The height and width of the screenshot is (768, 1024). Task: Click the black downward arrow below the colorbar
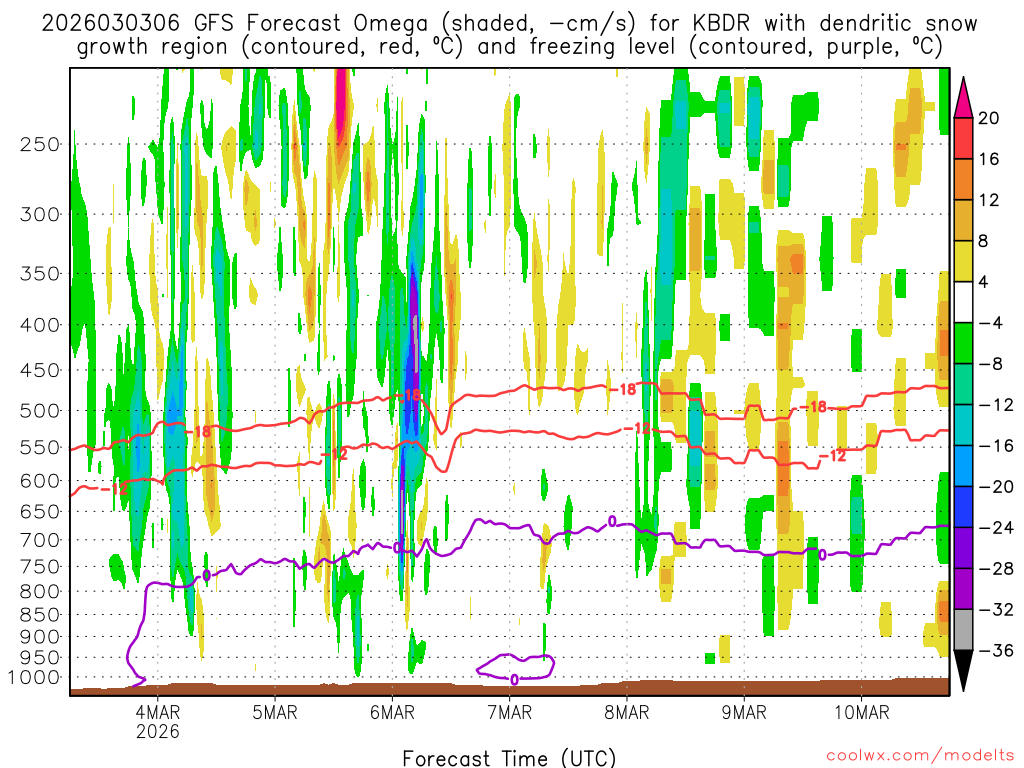(x=963, y=671)
